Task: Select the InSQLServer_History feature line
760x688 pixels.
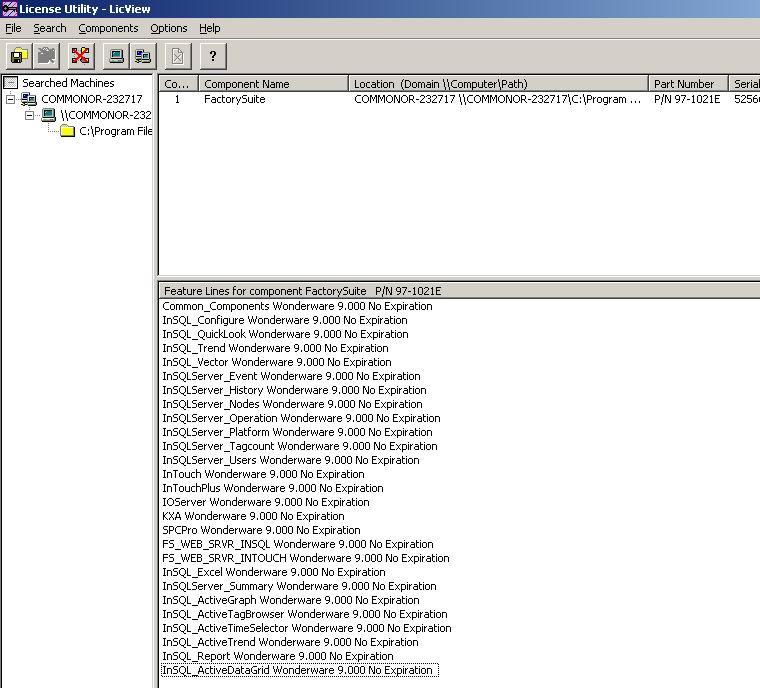Action: pyautogui.click(x=294, y=391)
